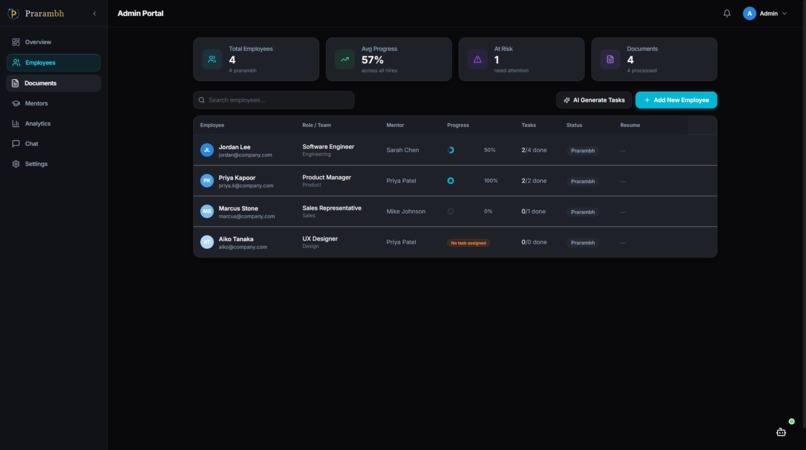The width and height of the screenshot is (806, 450).
Task: Click Jordan Lee's JL avatar
Action: (207, 150)
